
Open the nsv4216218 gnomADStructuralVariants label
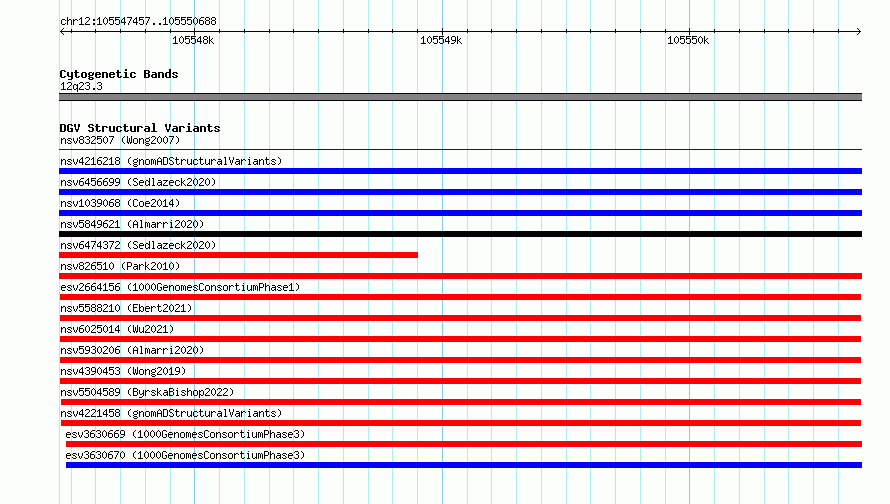coord(171,161)
